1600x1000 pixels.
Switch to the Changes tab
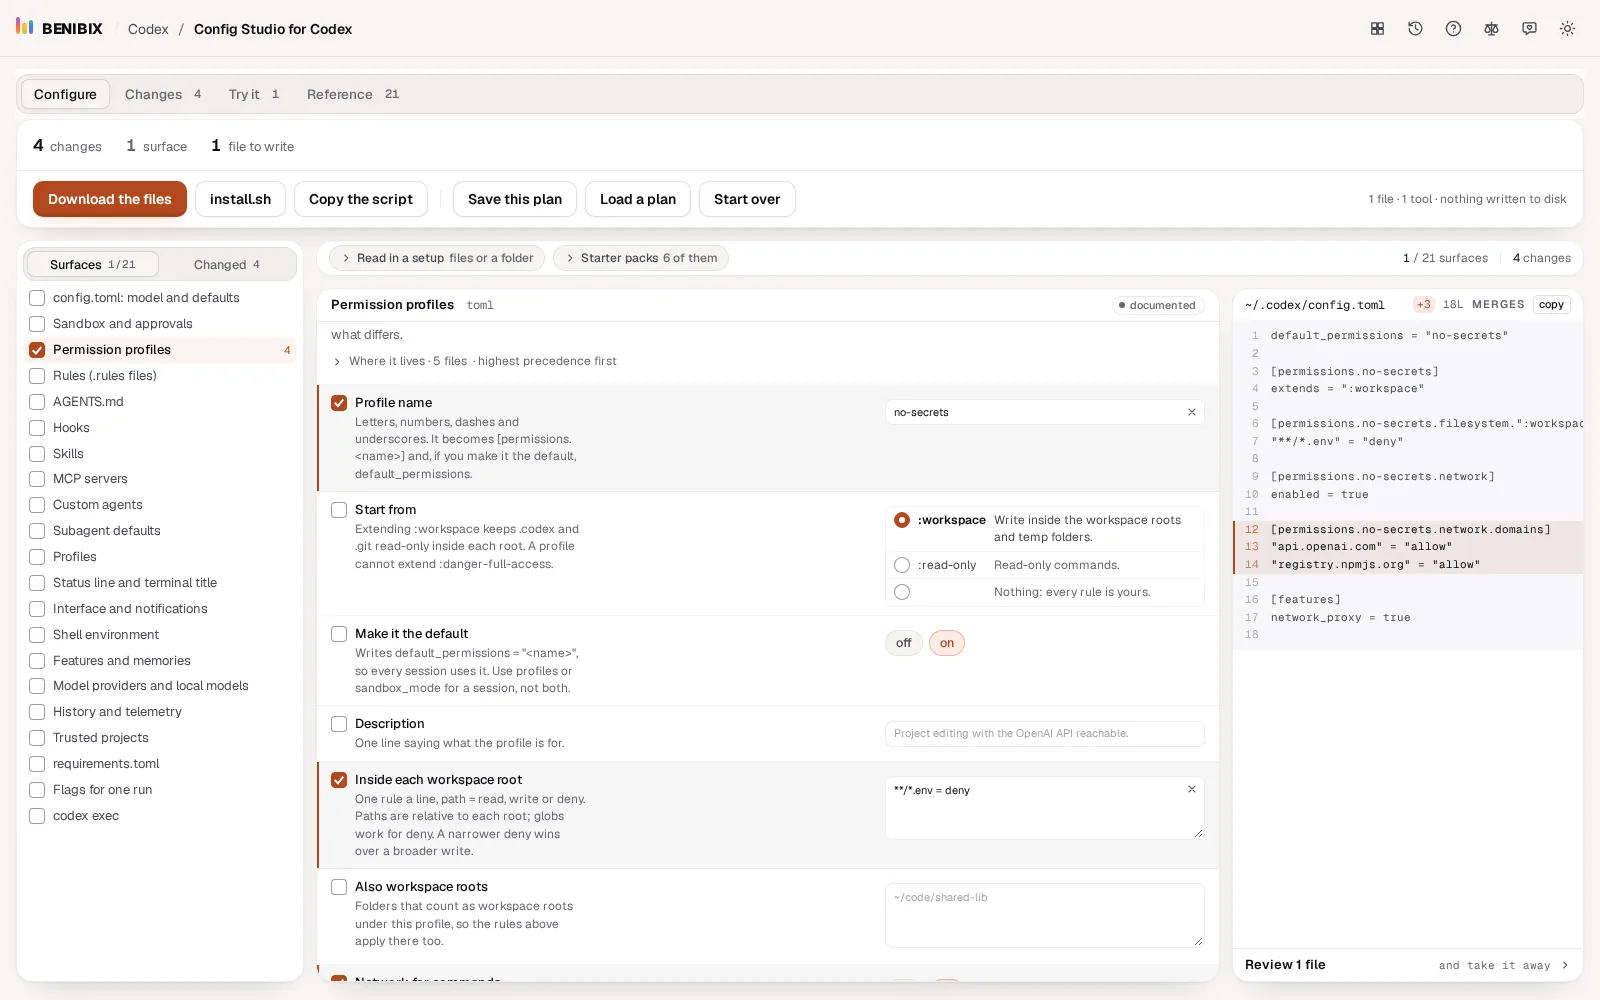click(x=163, y=94)
